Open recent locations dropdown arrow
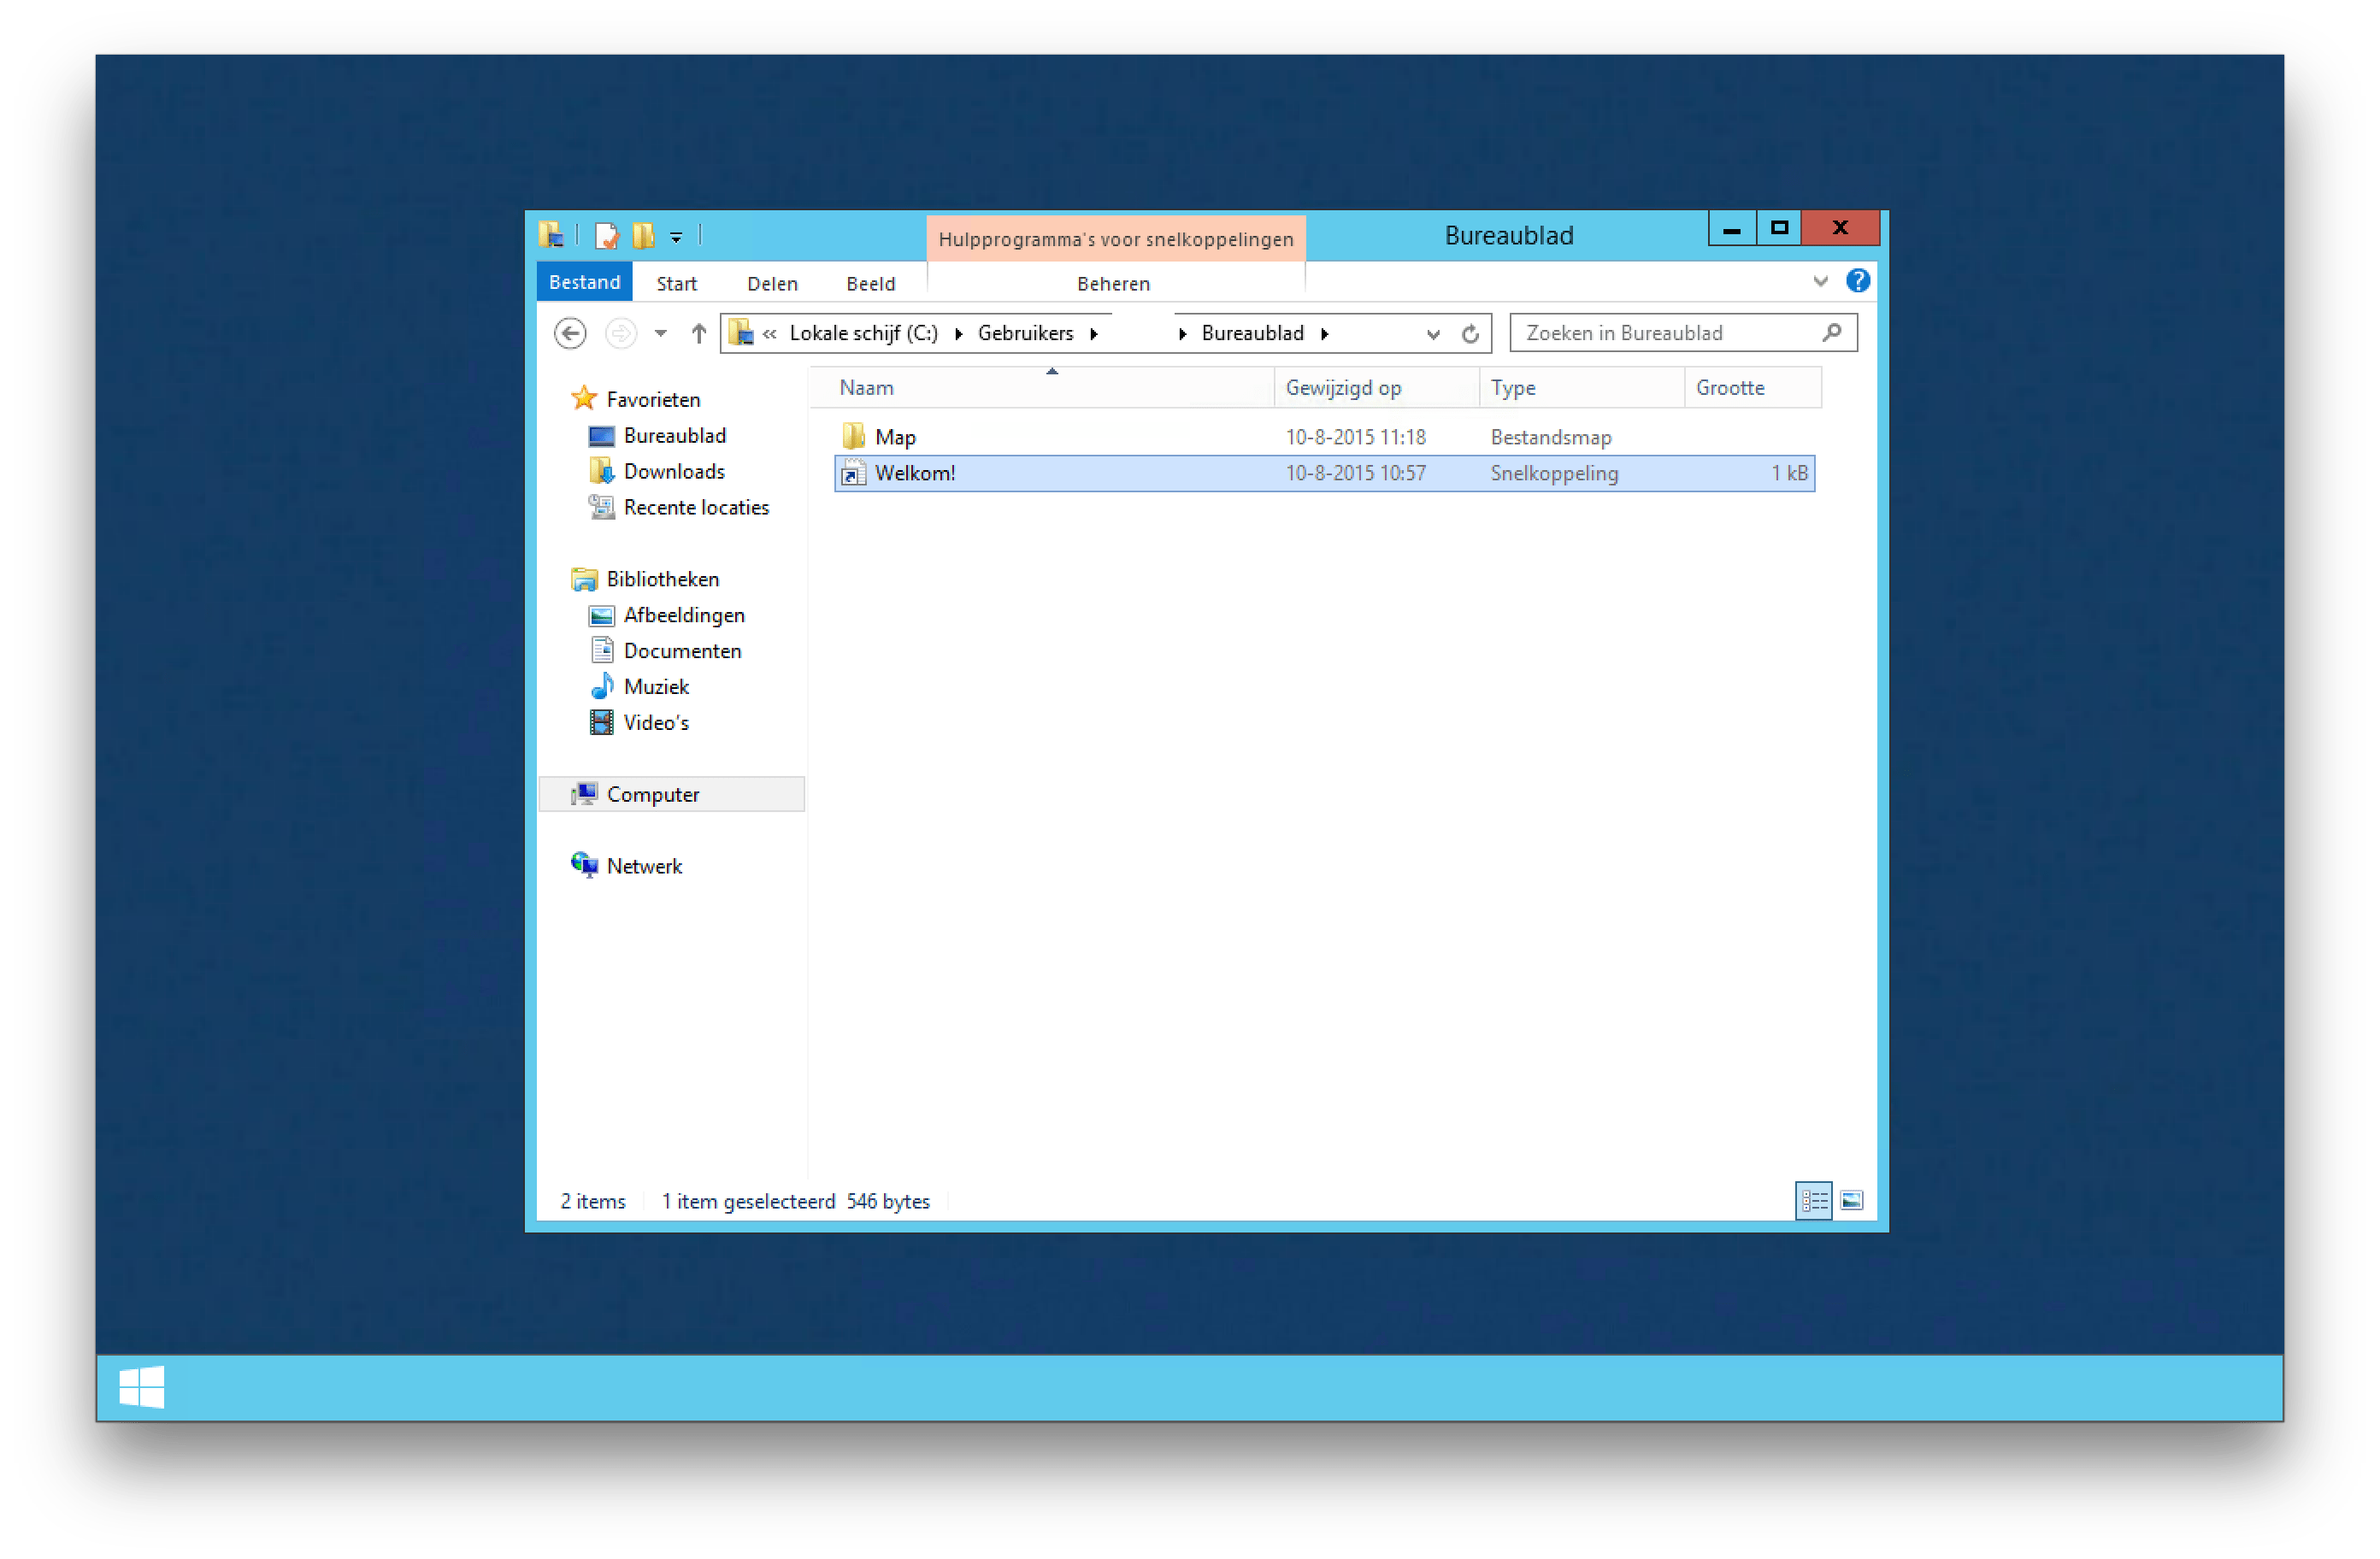Screen dimensions: 2380x1559 660,333
